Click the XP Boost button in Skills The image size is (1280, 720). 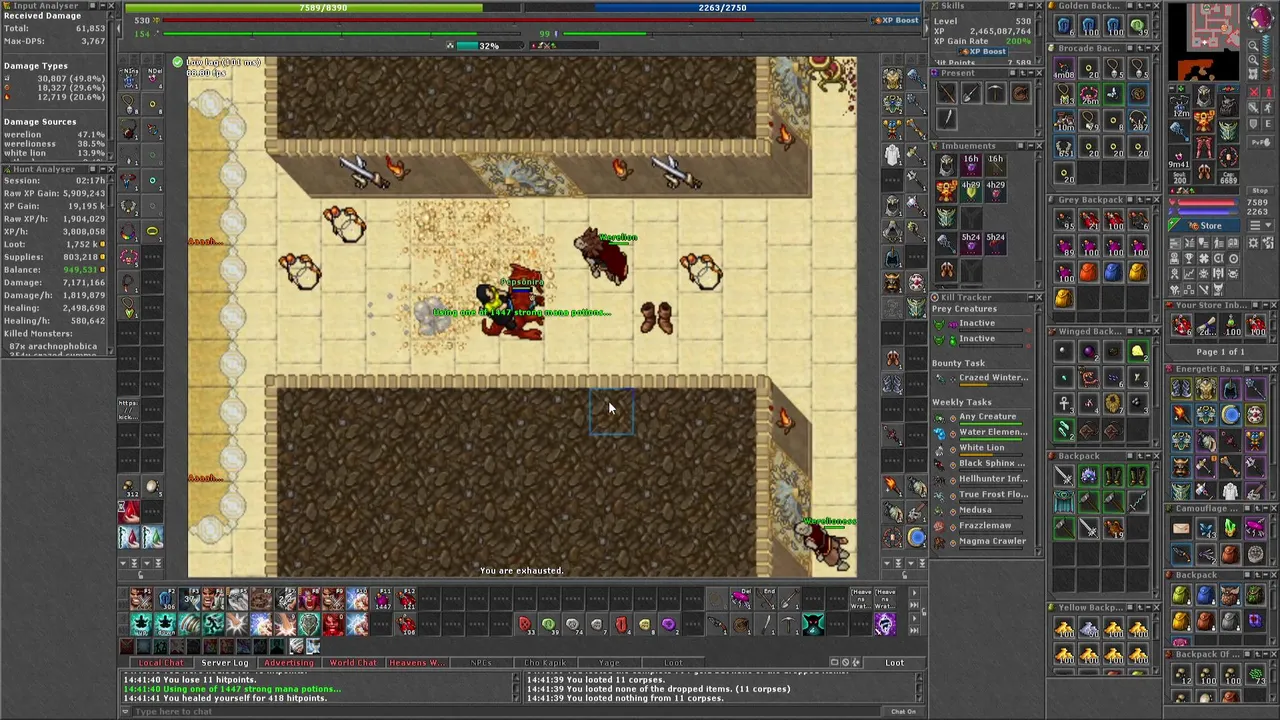click(x=984, y=52)
